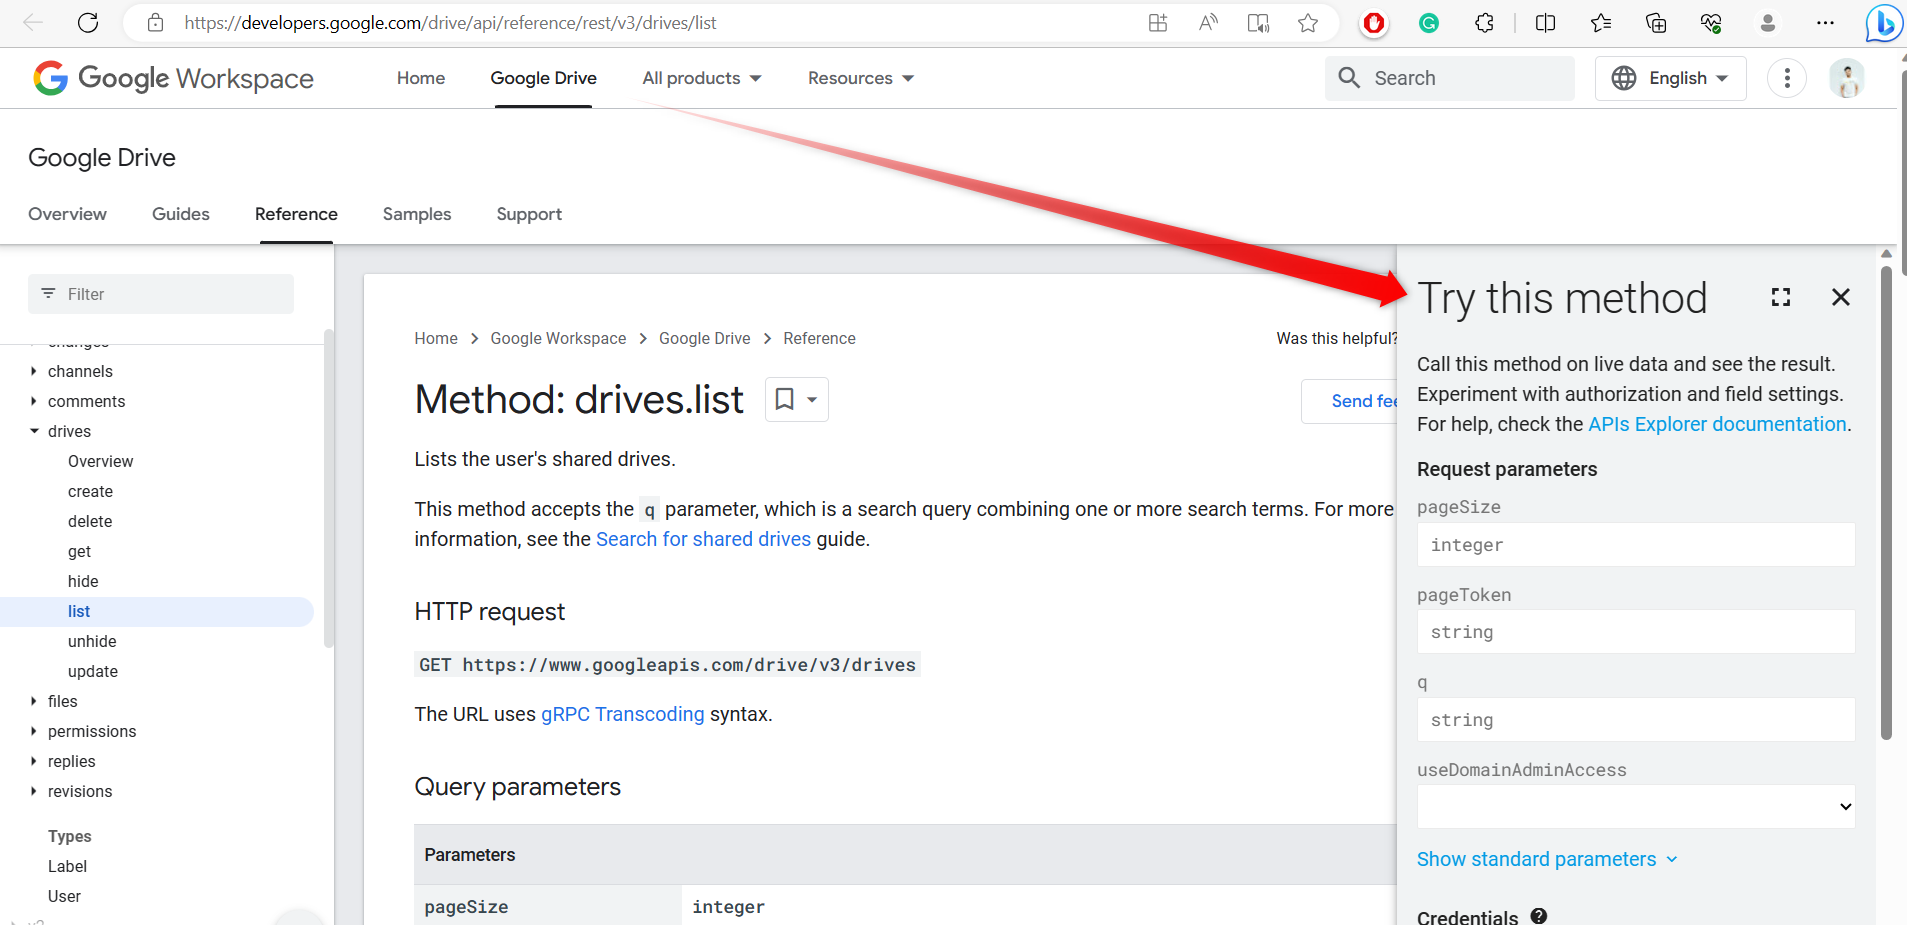This screenshot has width=1907, height=925.
Task: Select the Reference tab
Action: (x=296, y=214)
